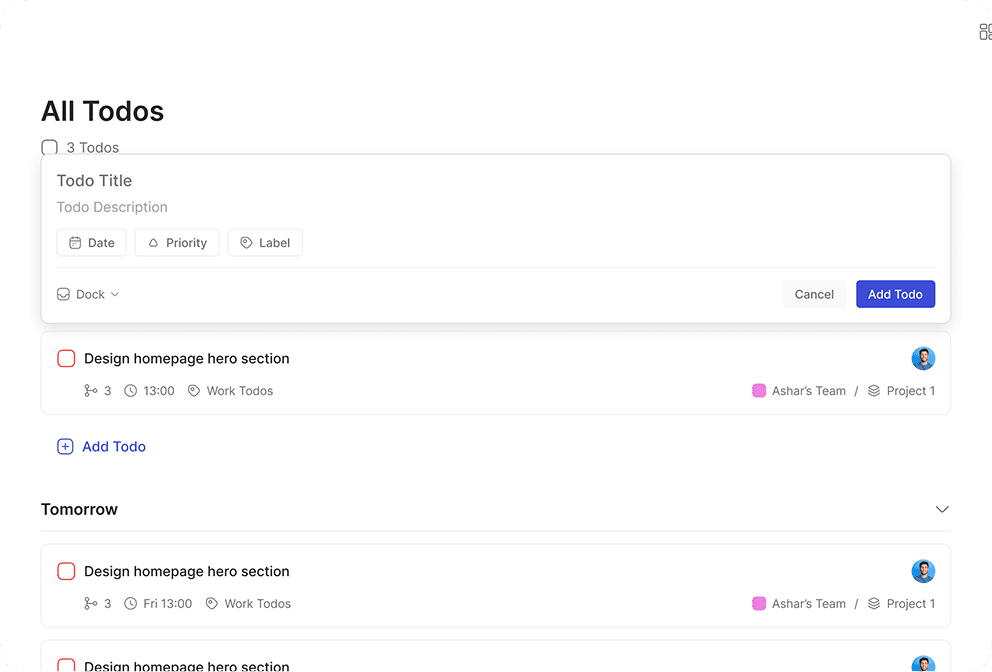Set the Priority for the new todo
This screenshot has width=992, height=672.
177,243
